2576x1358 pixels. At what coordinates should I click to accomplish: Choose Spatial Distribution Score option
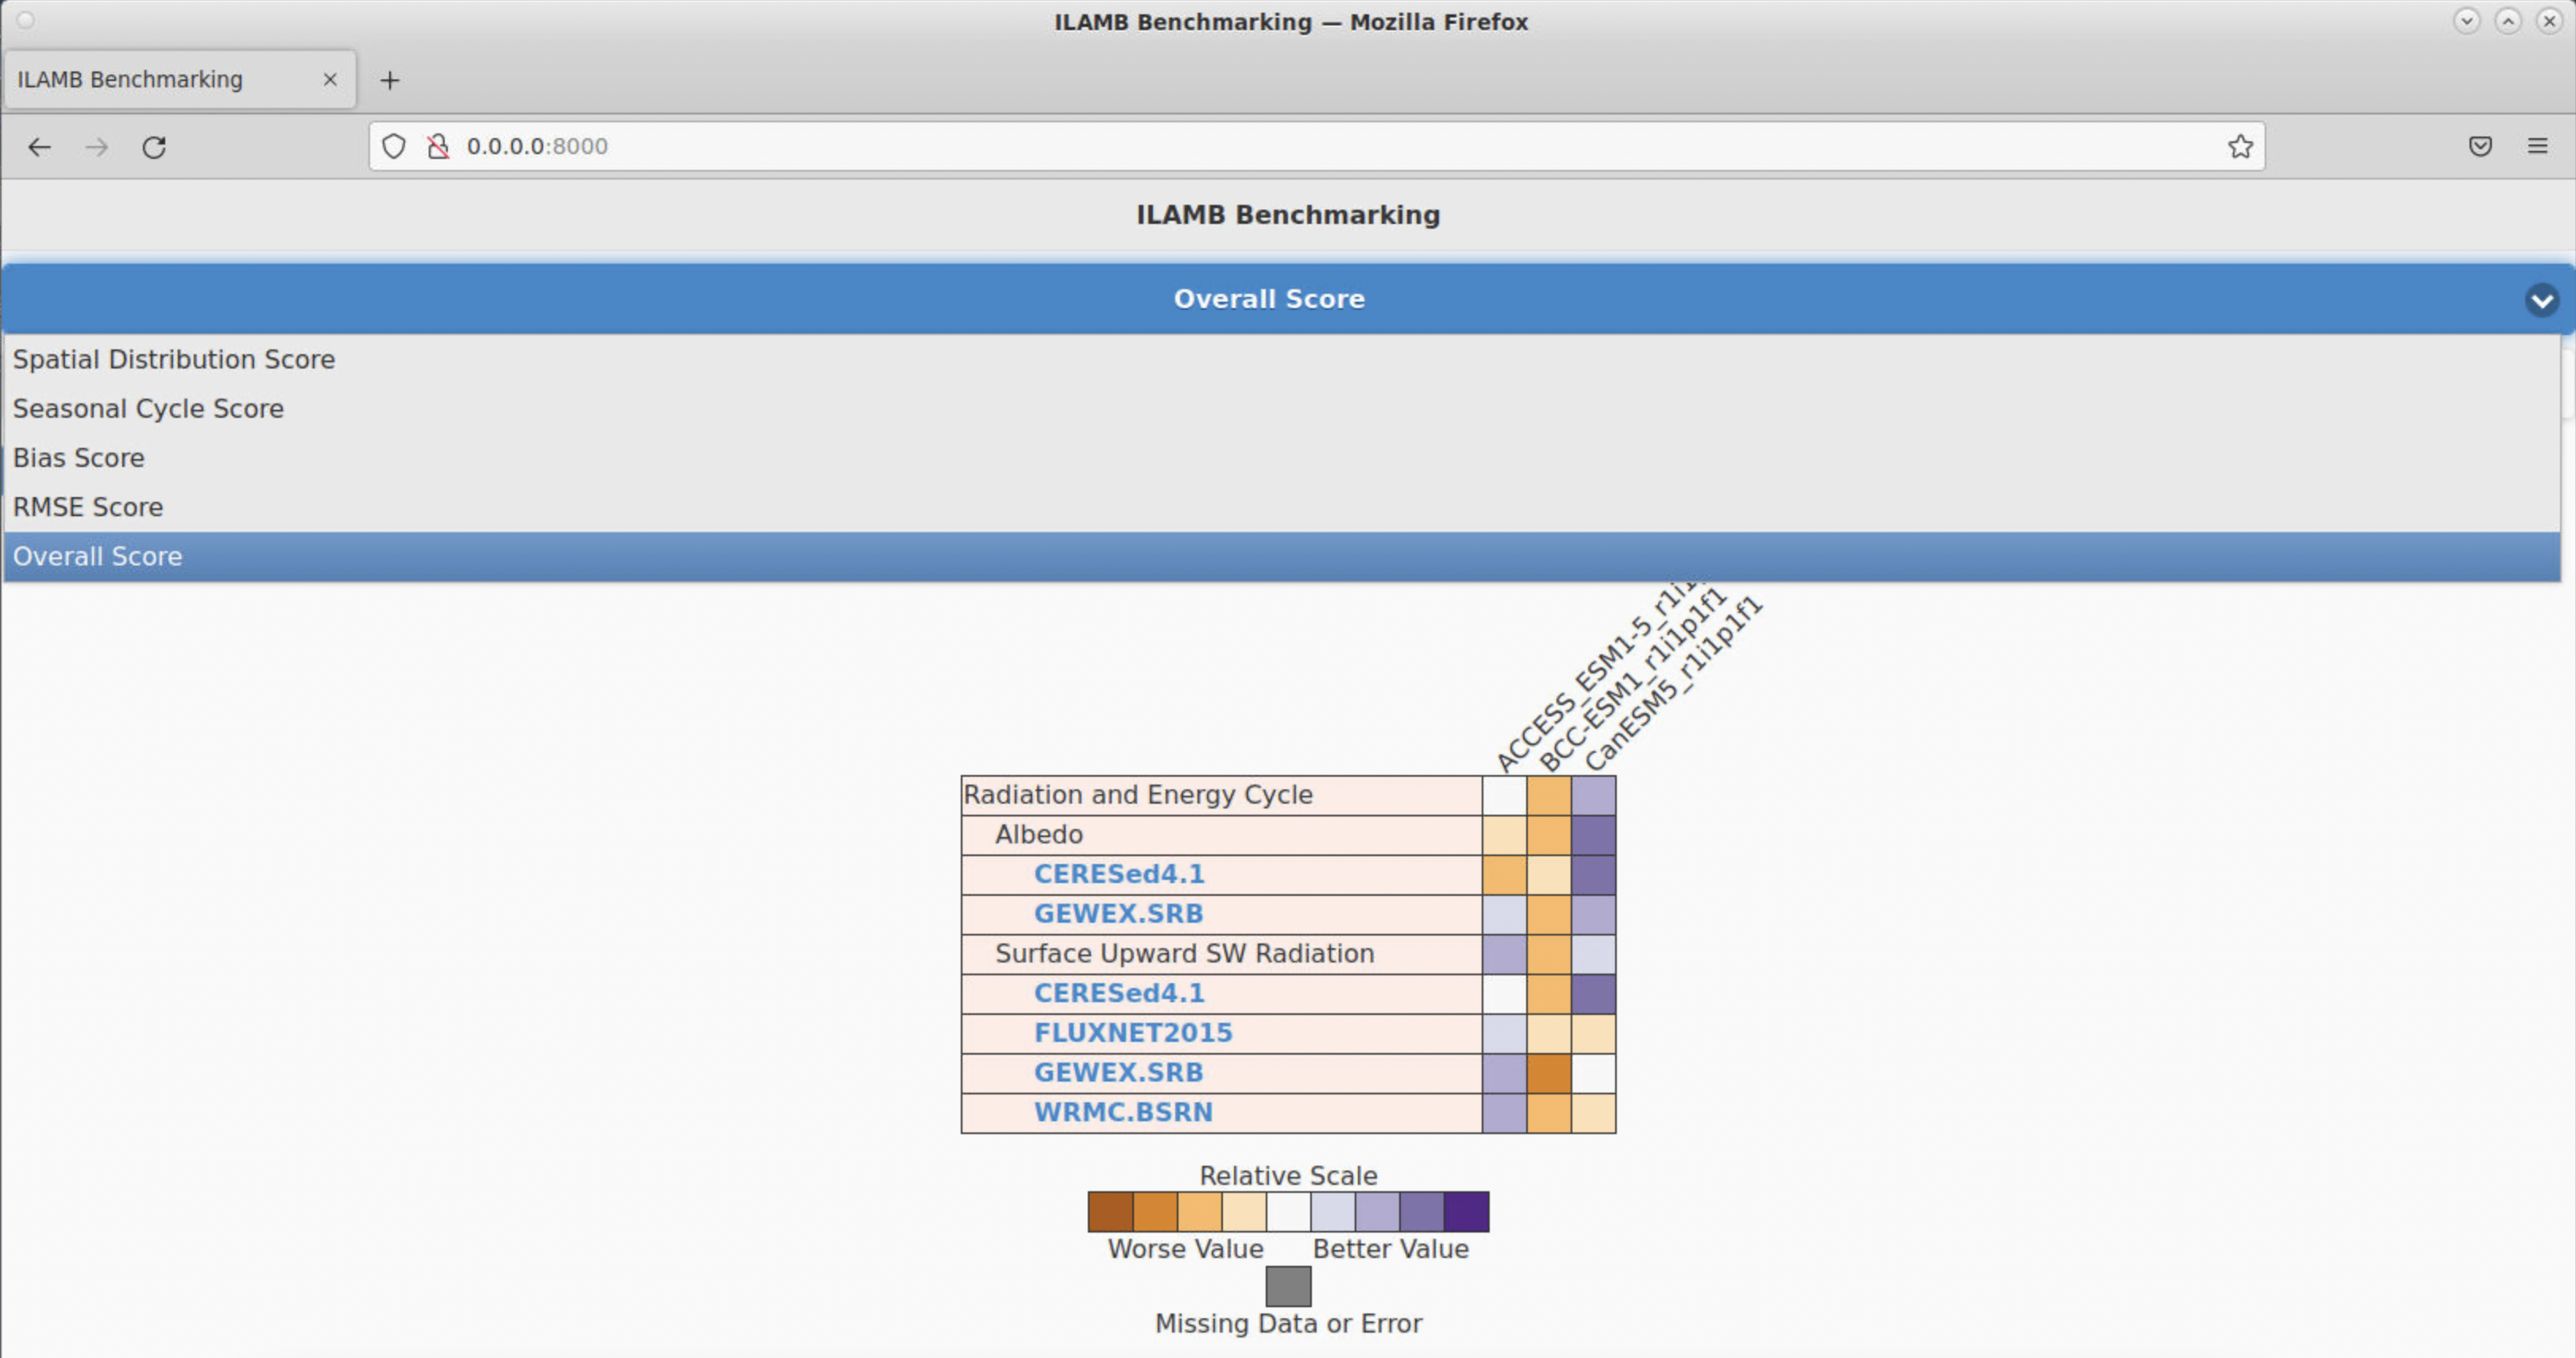(x=1282, y=359)
